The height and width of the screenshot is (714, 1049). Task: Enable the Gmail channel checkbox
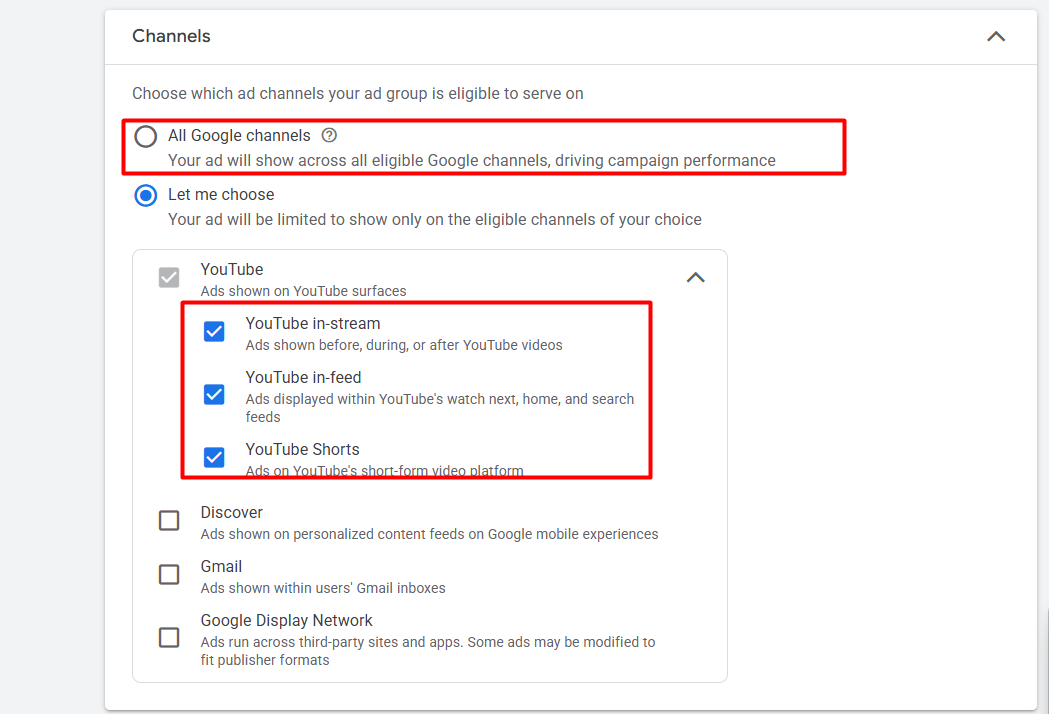click(x=169, y=575)
